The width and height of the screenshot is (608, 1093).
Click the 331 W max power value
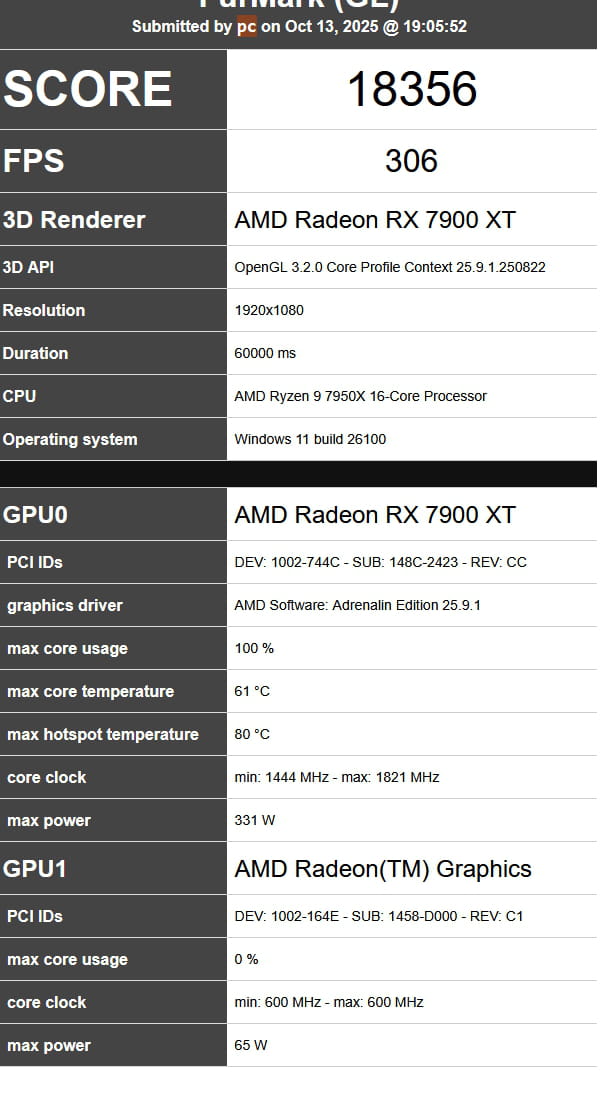pos(254,820)
